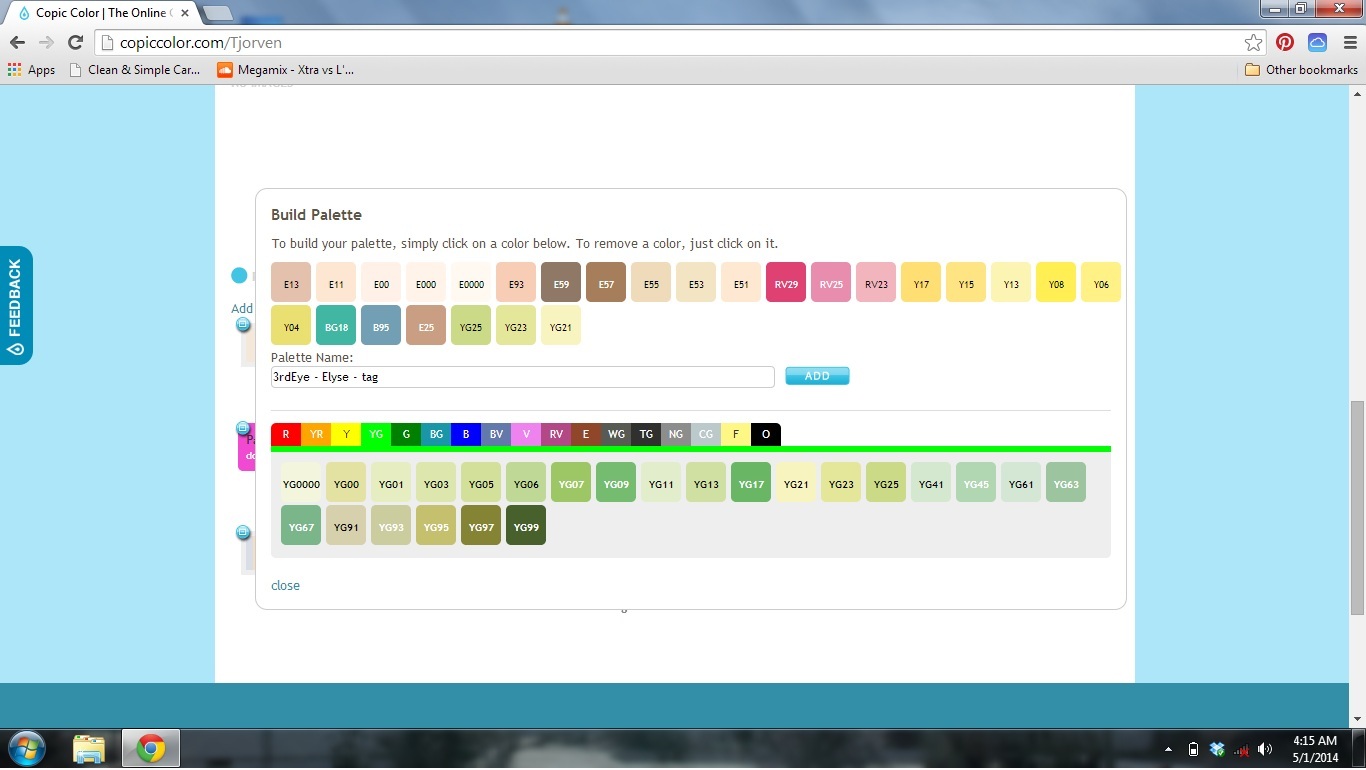Open the Windows Start menu
The height and width of the screenshot is (770, 1366).
(26, 748)
